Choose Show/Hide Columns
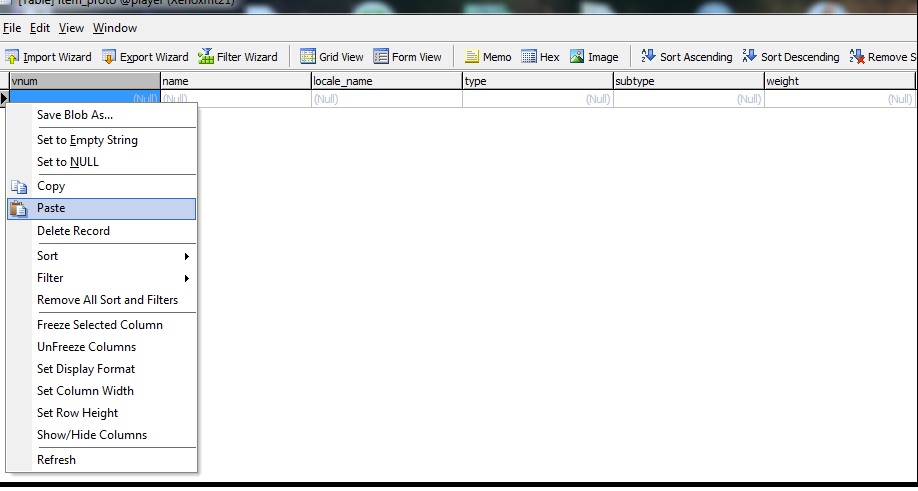This screenshot has width=918, height=491. coord(101,435)
